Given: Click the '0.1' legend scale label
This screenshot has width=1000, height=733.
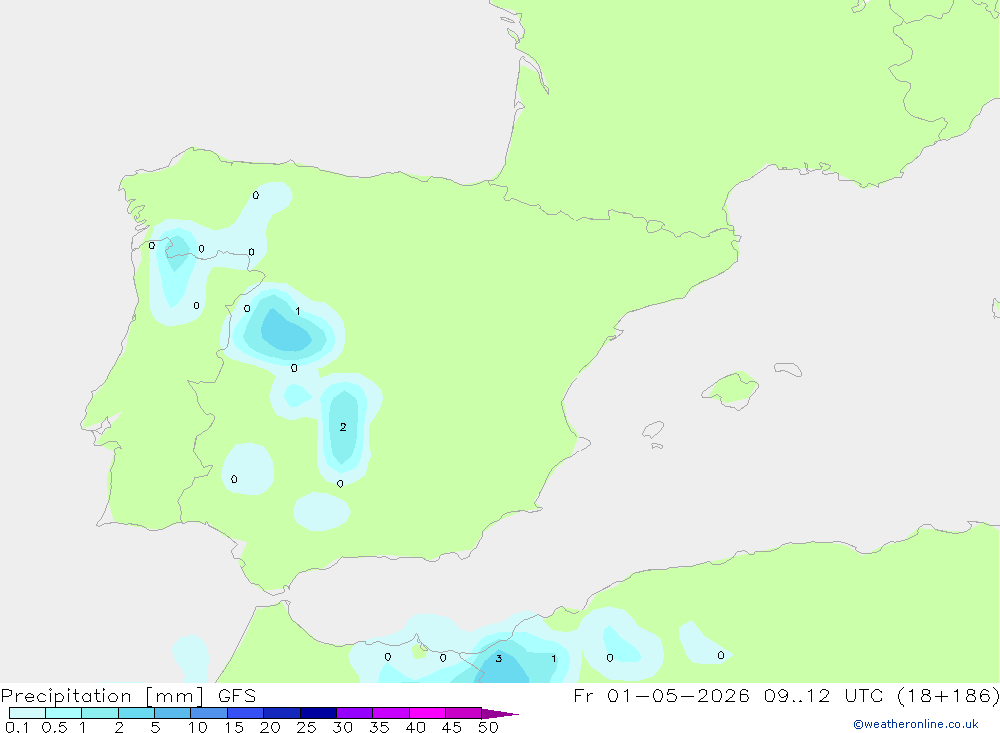Looking at the screenshot, I should pos(17,727).
